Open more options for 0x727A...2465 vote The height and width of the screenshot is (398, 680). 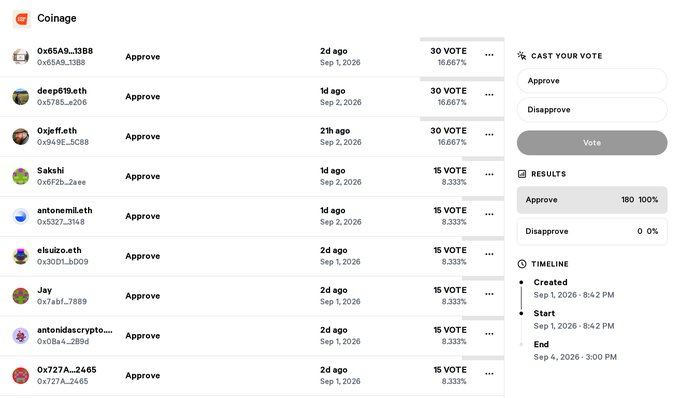[489, 374]
